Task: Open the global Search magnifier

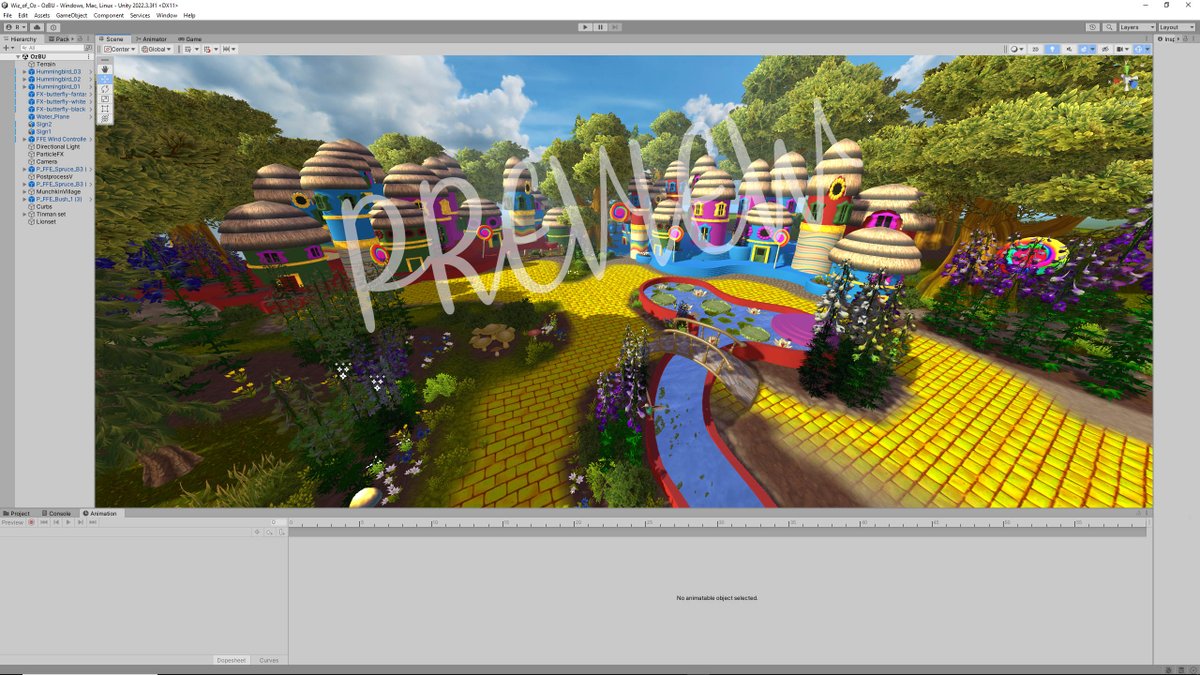Action: pos(1109,27)
